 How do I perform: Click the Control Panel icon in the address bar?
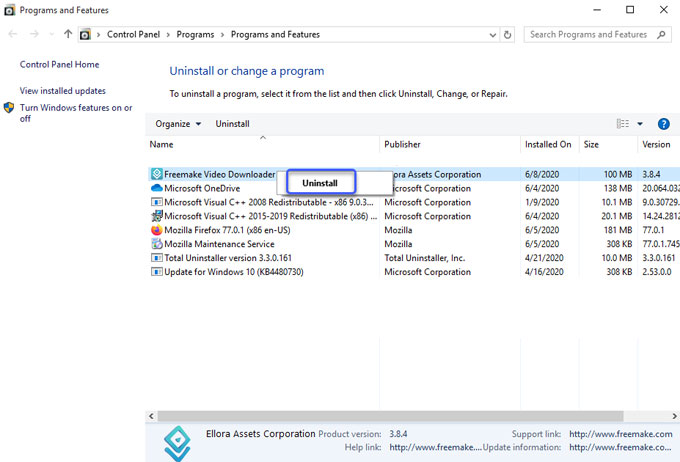click(85, 34)
